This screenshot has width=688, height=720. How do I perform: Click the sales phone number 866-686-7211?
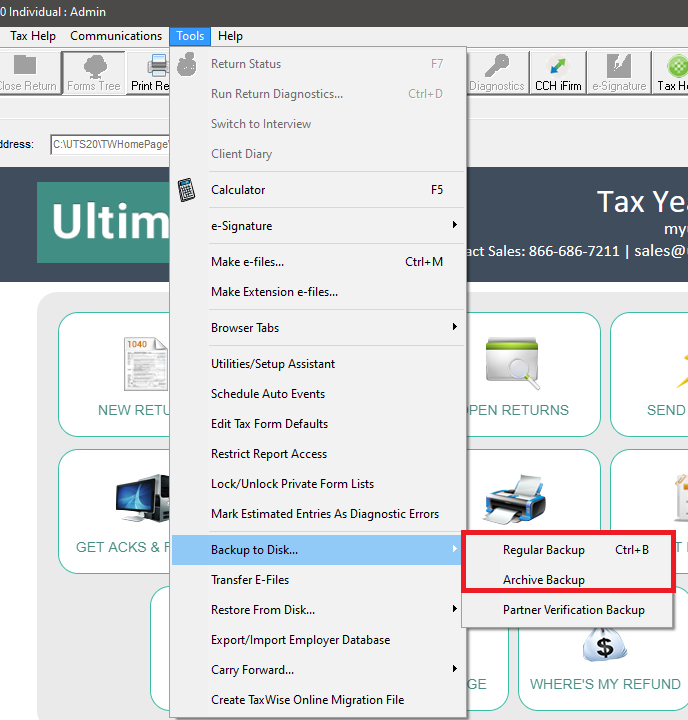[574, 251]
